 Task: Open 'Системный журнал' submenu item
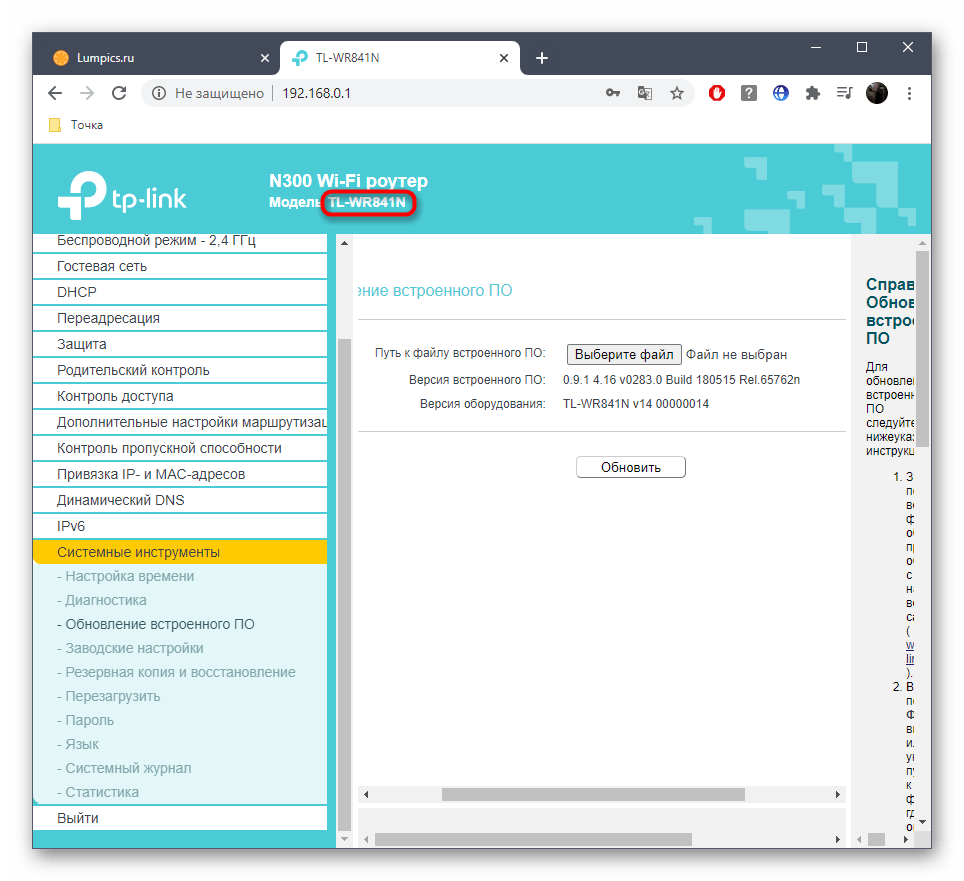(x=124, y=768)
